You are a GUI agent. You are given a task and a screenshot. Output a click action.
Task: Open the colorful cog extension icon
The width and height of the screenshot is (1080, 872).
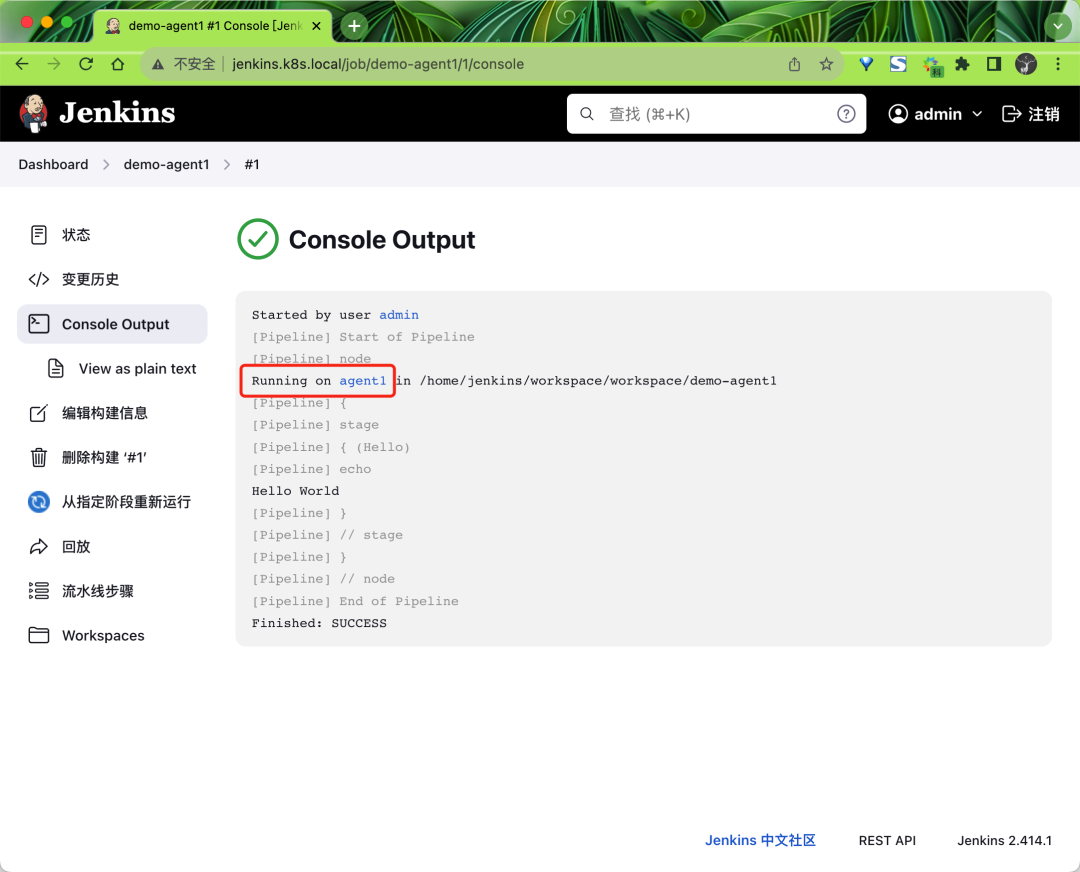pos(932,65)
